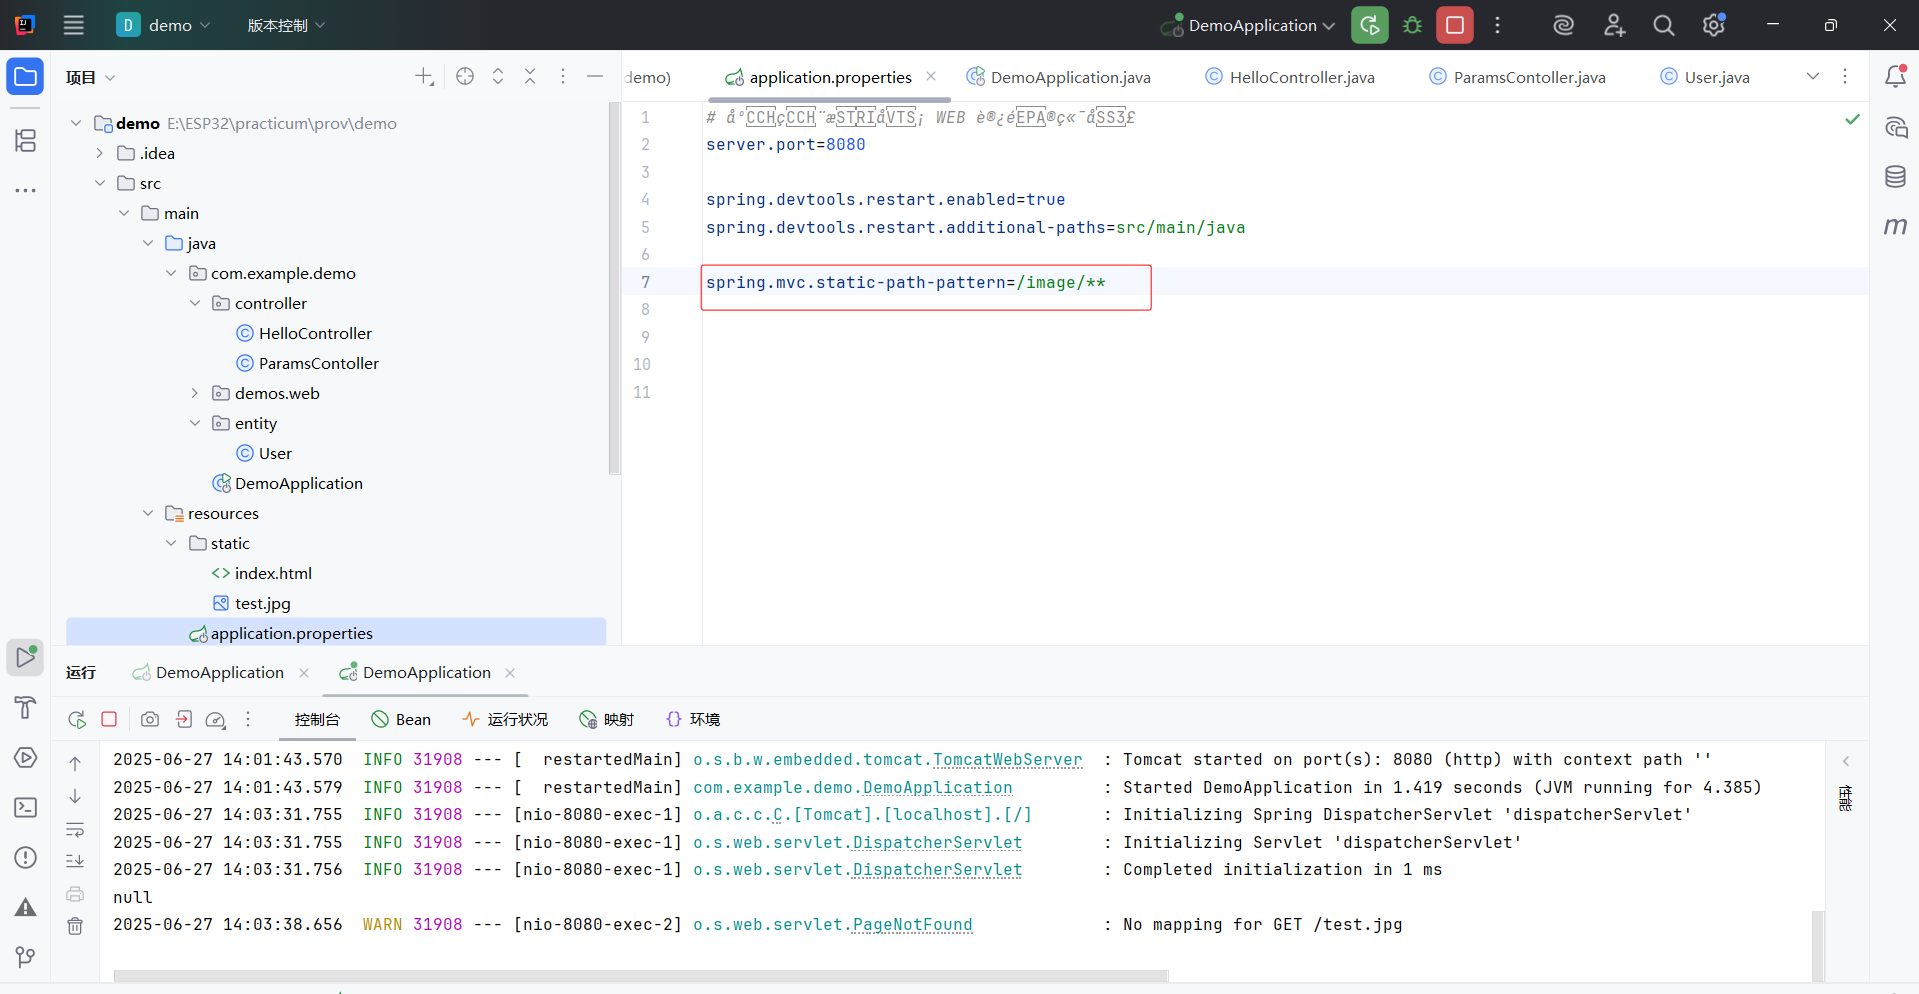Viewport: 1919px width, 994px height.
Task: Collapse the com.example.demo package
Action: pos(170,272)
